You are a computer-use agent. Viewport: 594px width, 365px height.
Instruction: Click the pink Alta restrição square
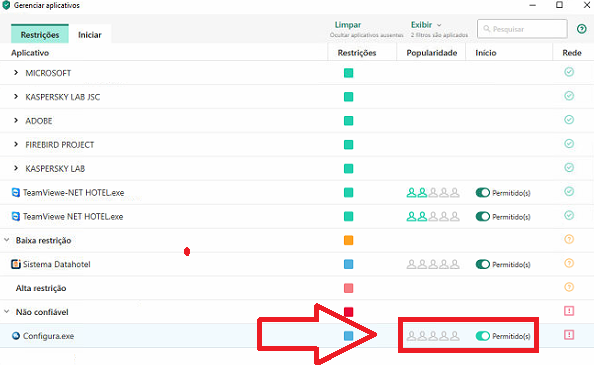(x=349, y=288)
